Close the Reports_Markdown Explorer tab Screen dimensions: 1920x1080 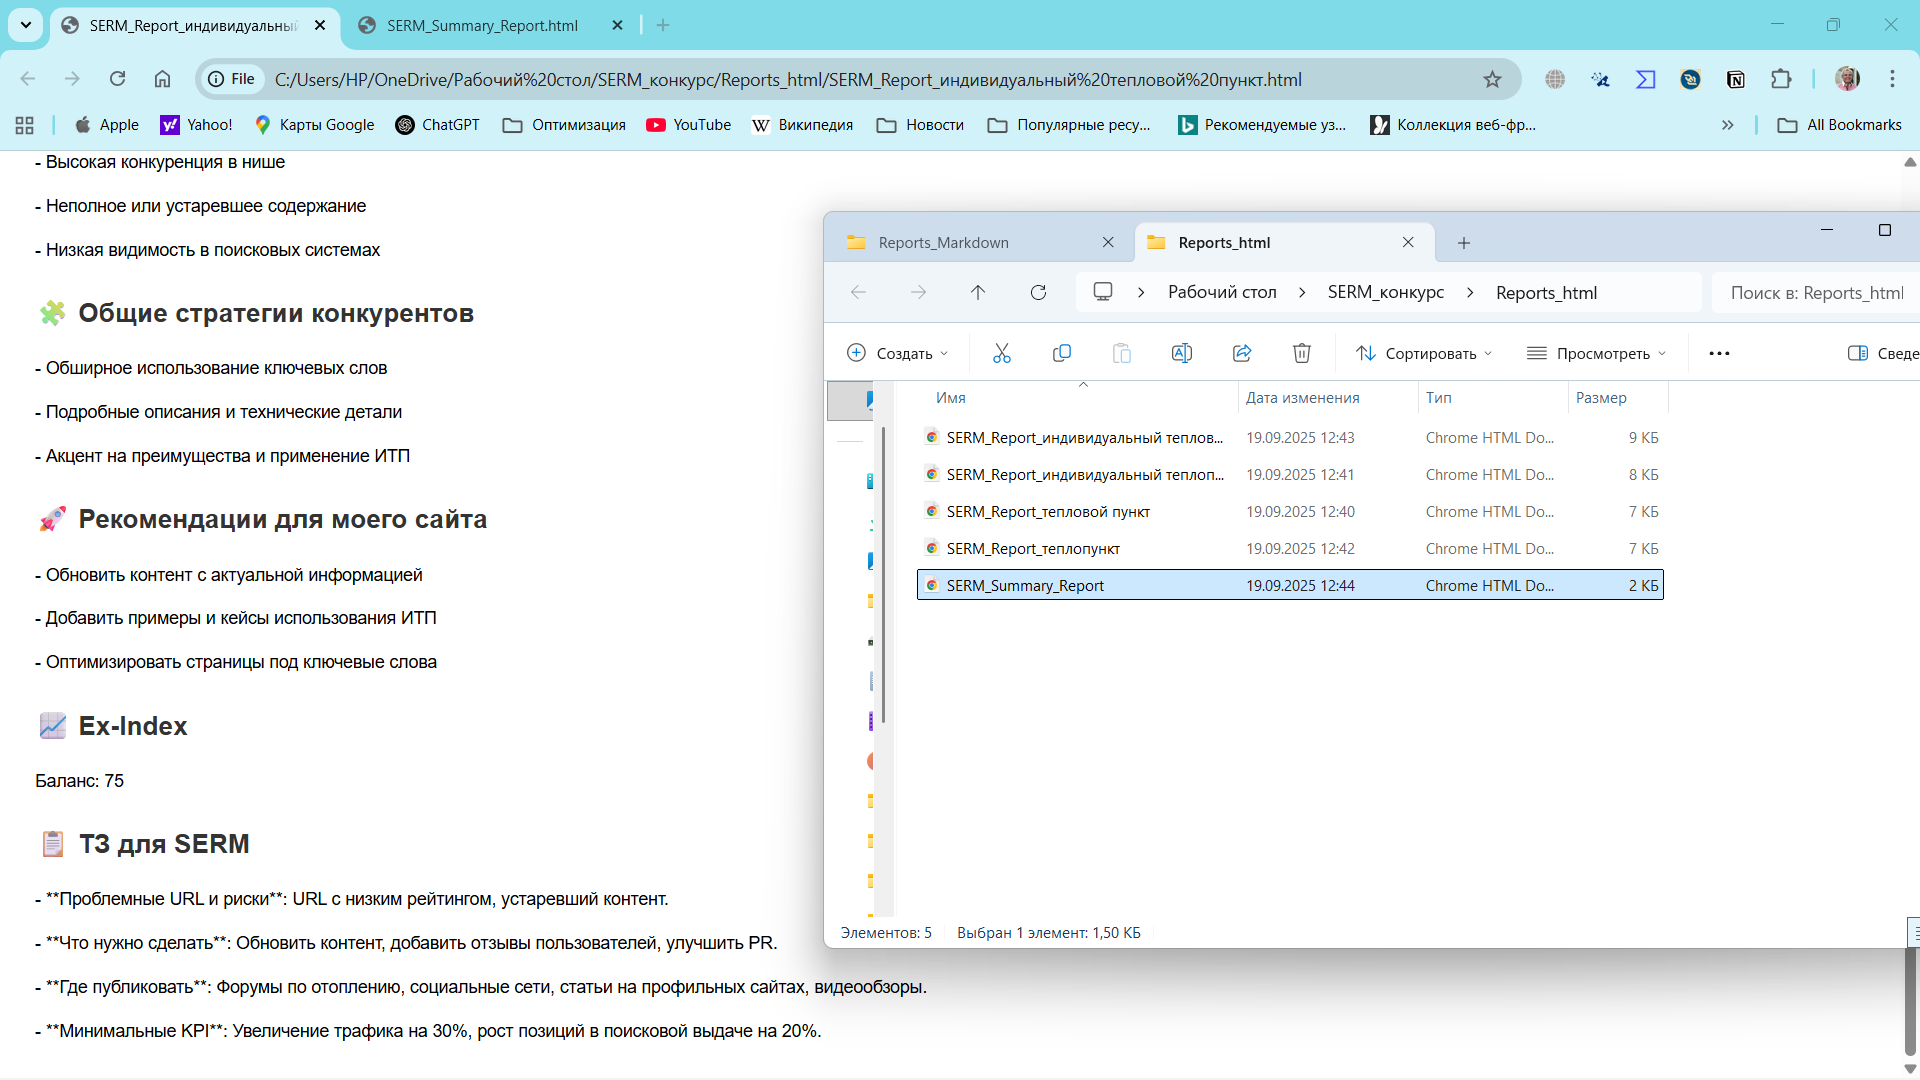1108,243
